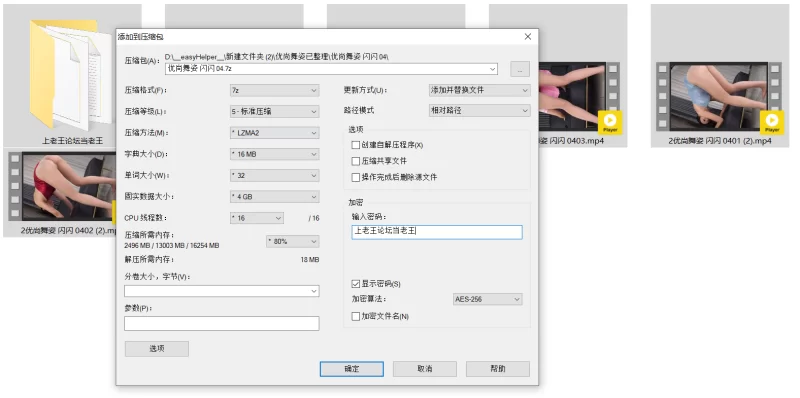Screen dimensions: 800x398
Task: Click the browse (...) button for archive path
Action: (520, 69)
